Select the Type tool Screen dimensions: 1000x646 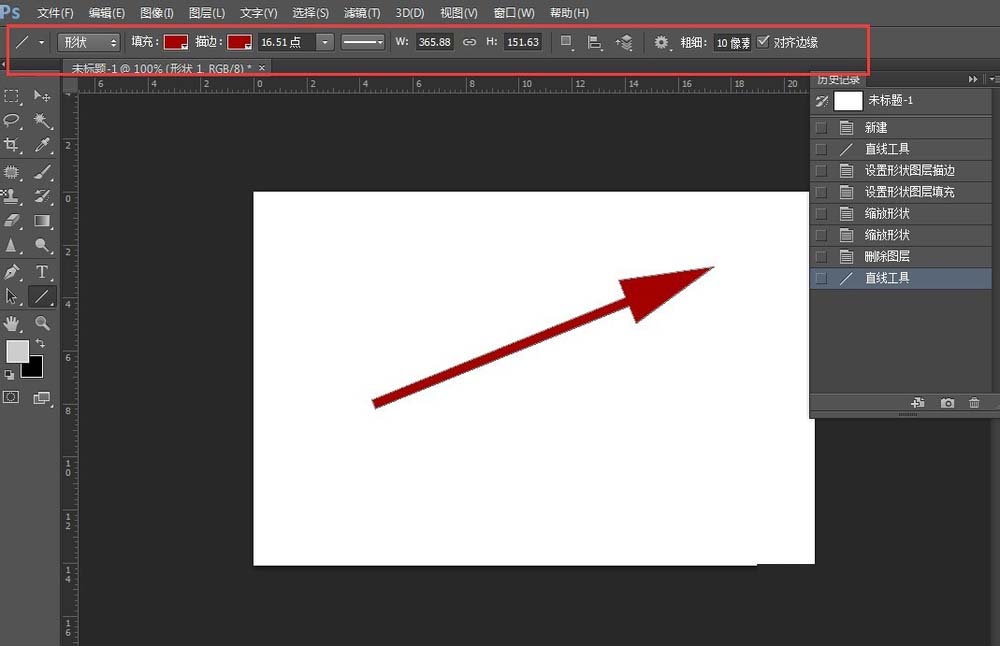(41, 271)
